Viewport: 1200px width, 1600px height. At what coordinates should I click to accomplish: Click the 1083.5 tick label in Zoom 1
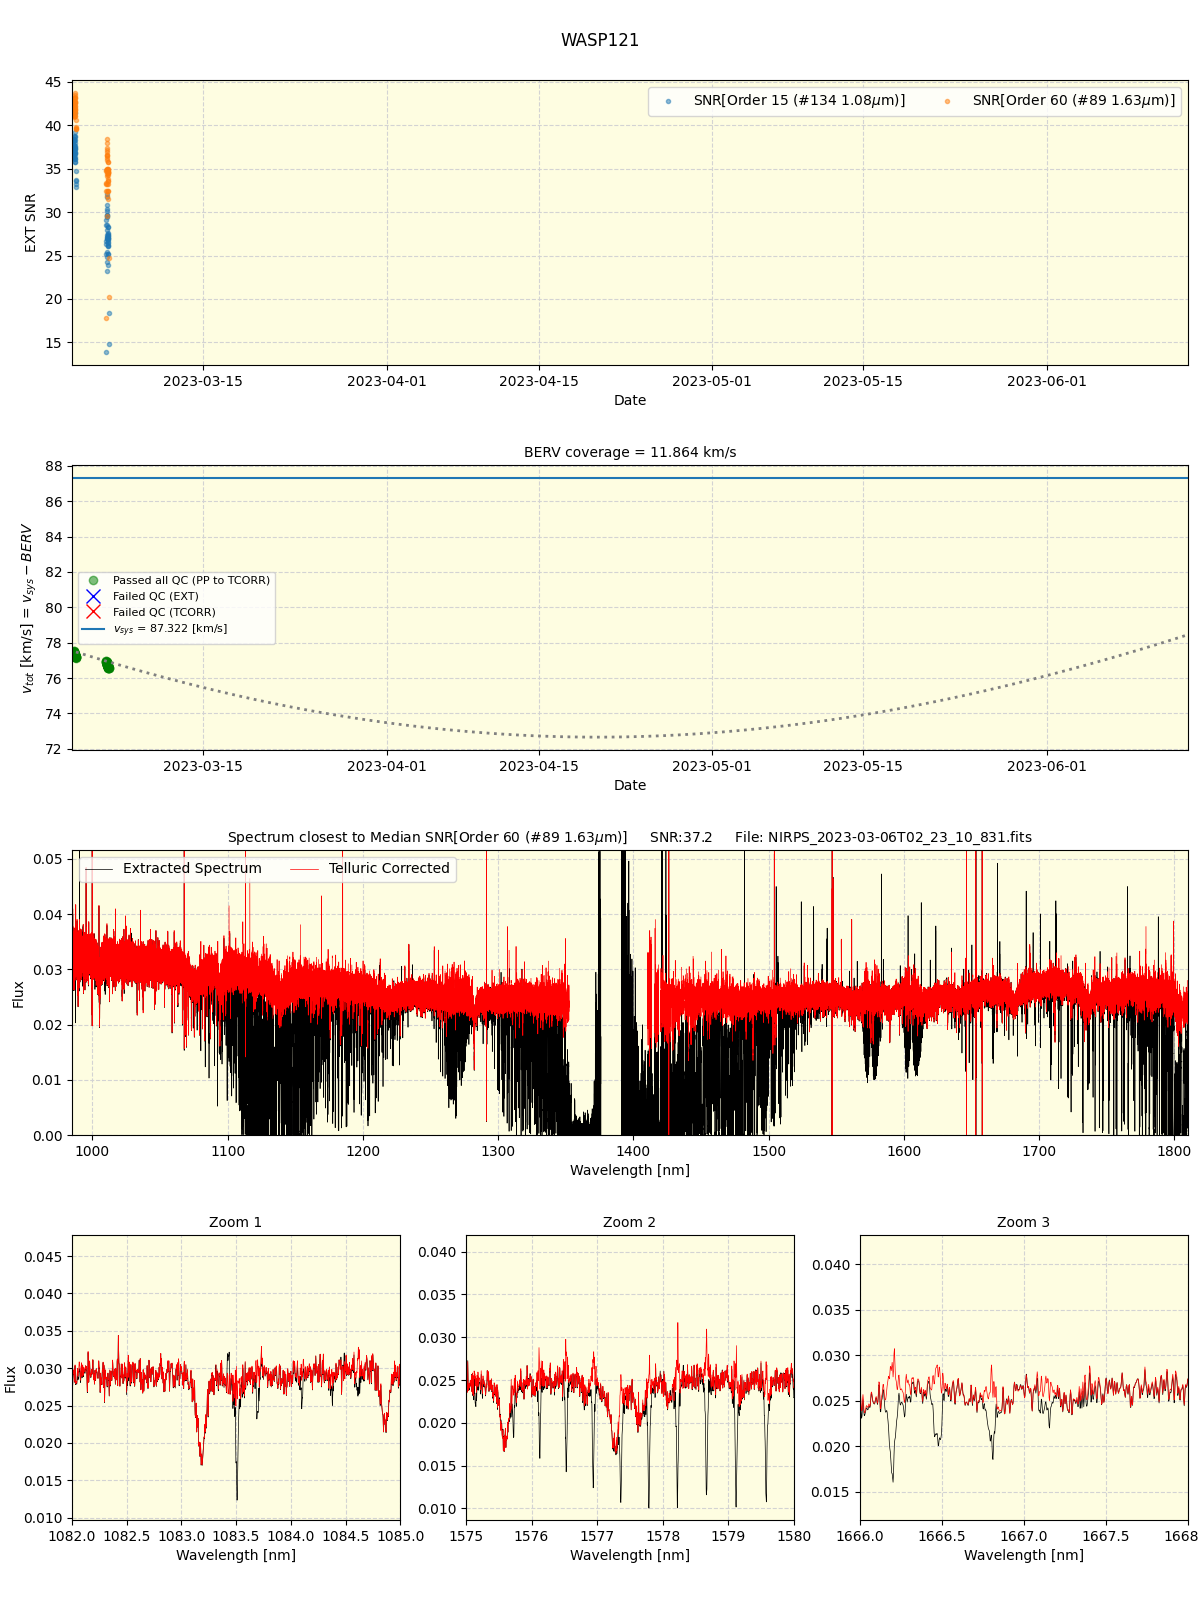236,1536
